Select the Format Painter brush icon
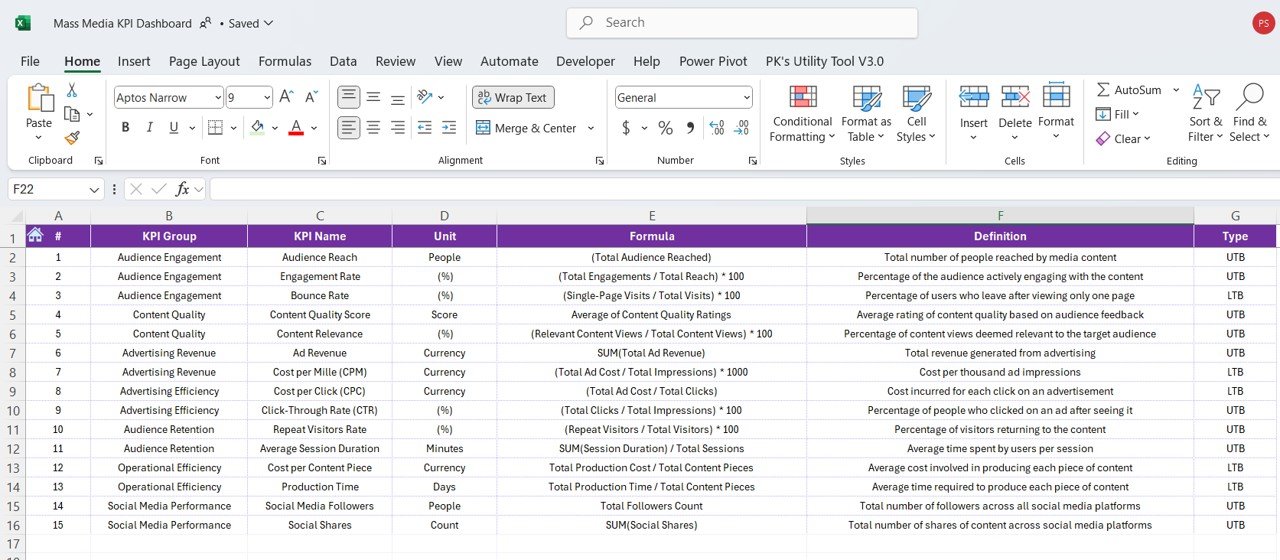This screenshot has width=1280, height=560. coord(72,138)
